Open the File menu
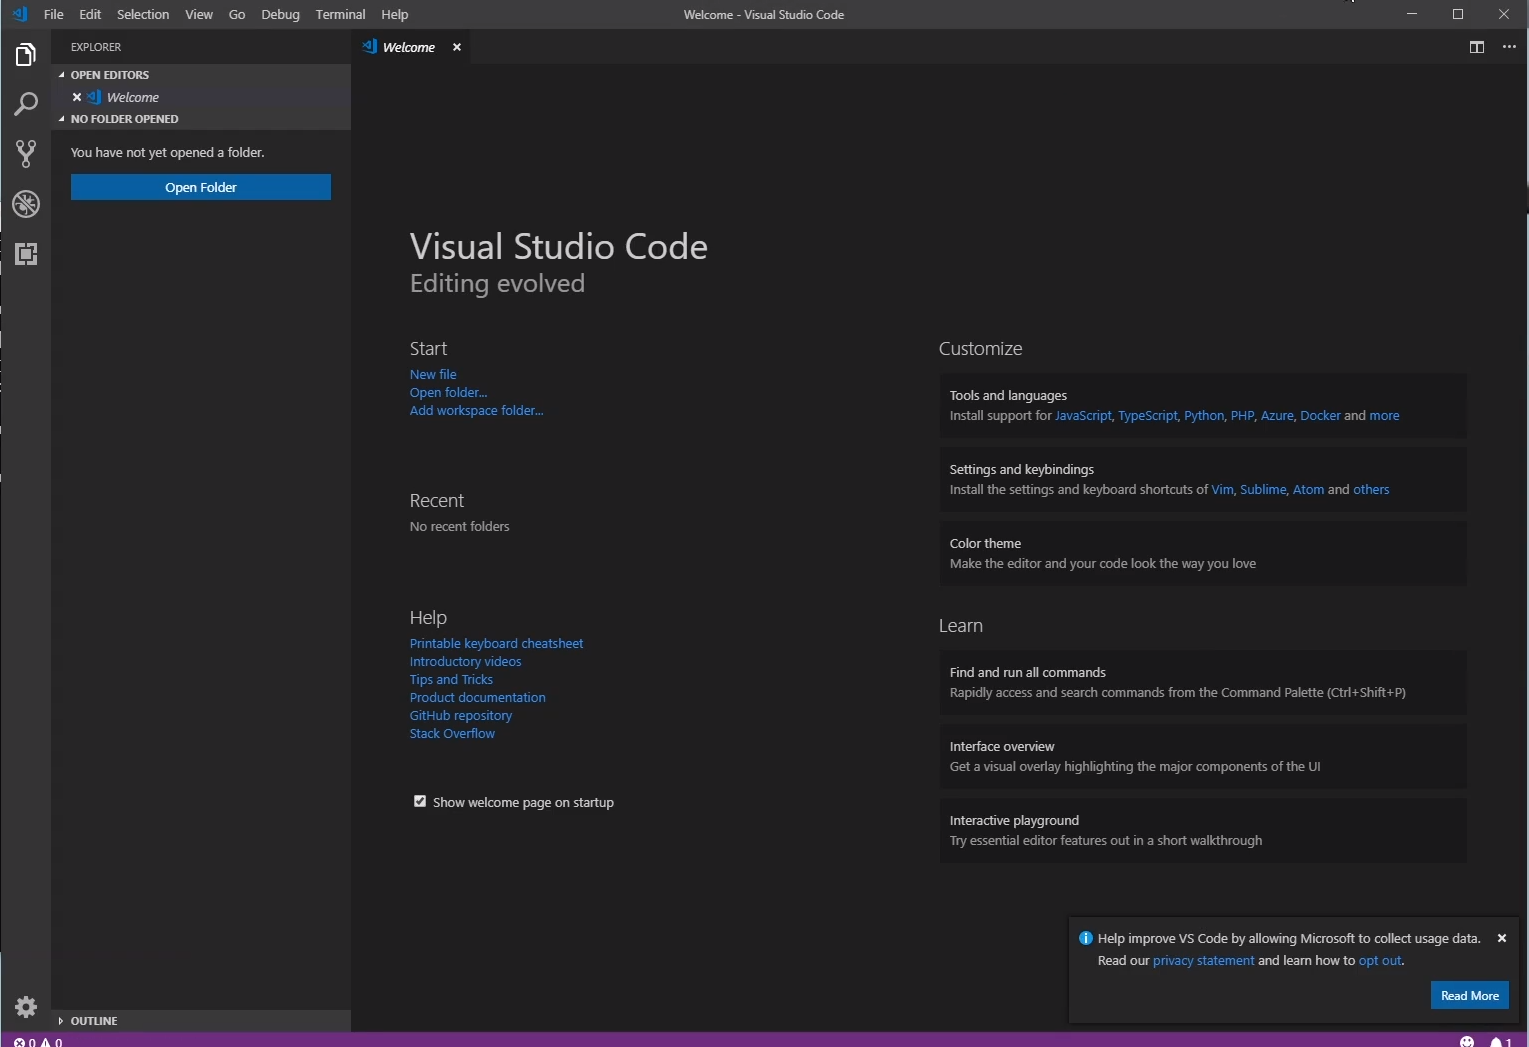The height and width of the screenshot is (1047, 1529). 54,14
